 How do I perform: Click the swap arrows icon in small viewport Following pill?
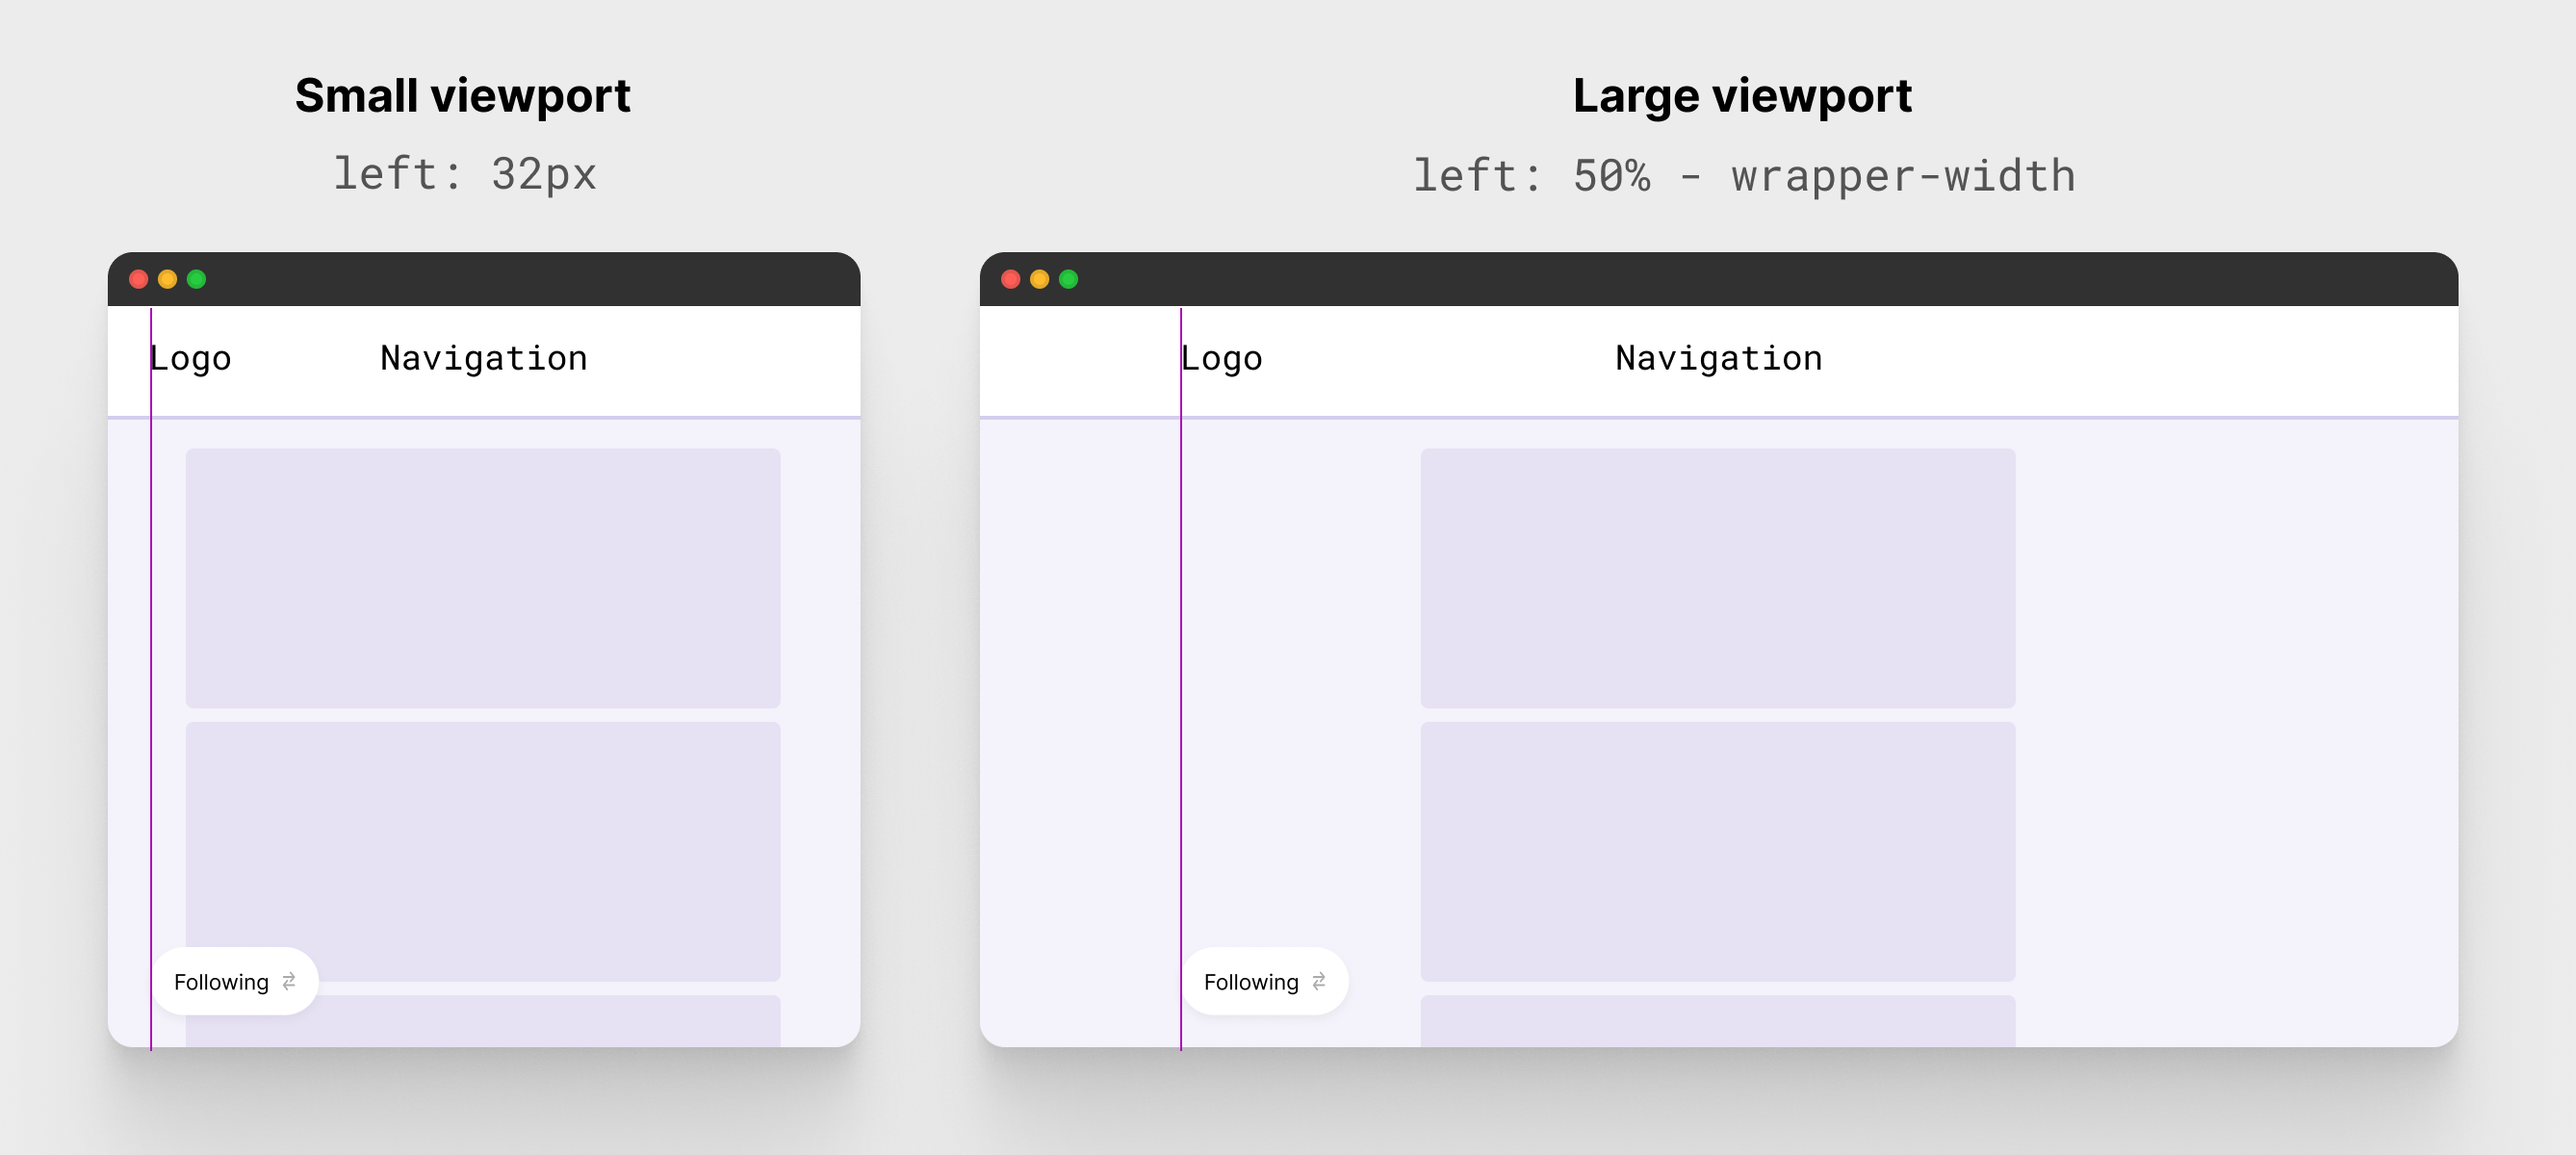click(x=289, y=981)
